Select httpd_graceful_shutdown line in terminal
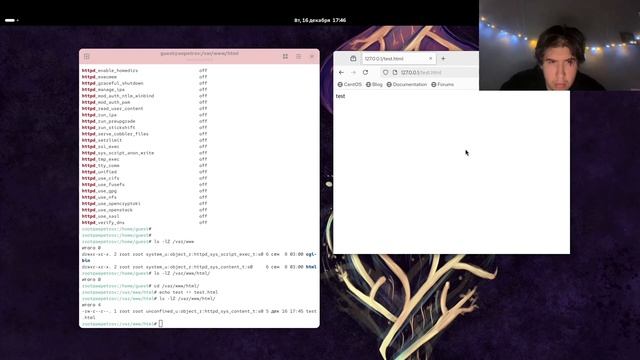Screen dimensions: 640x360 click(144, 83)
